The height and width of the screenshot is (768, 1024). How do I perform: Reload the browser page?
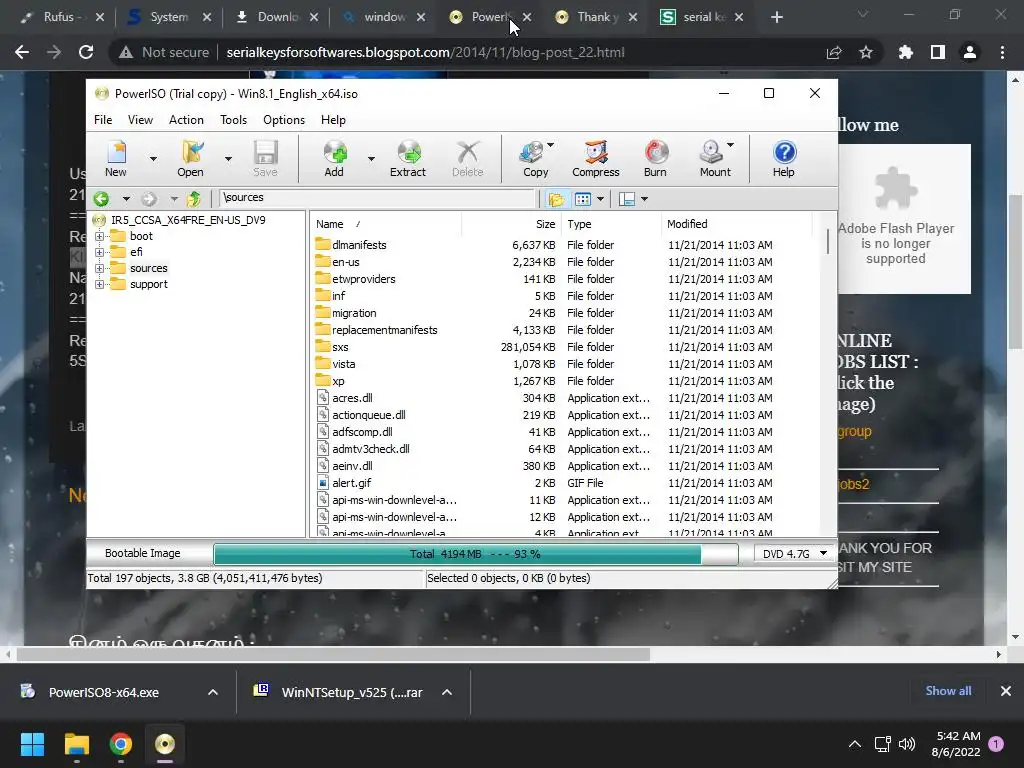[x=86, y=52]
